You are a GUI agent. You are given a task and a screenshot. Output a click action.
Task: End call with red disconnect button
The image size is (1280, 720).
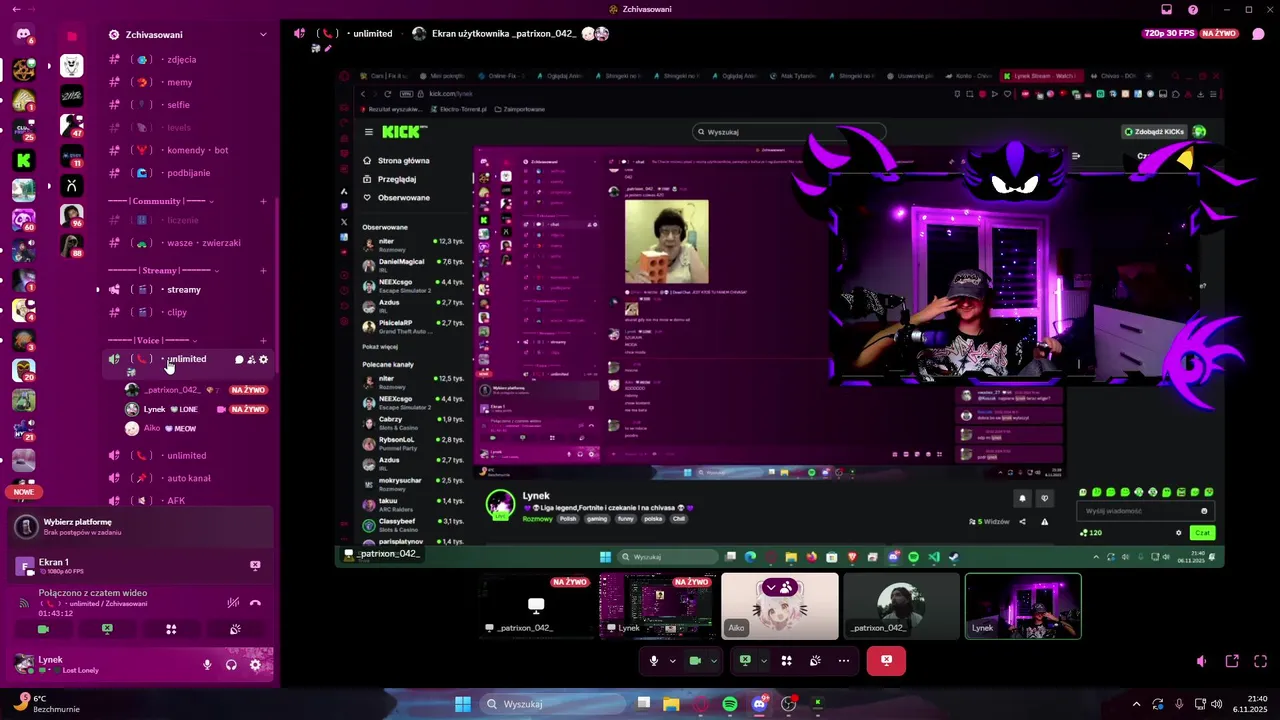pos(886,661)
